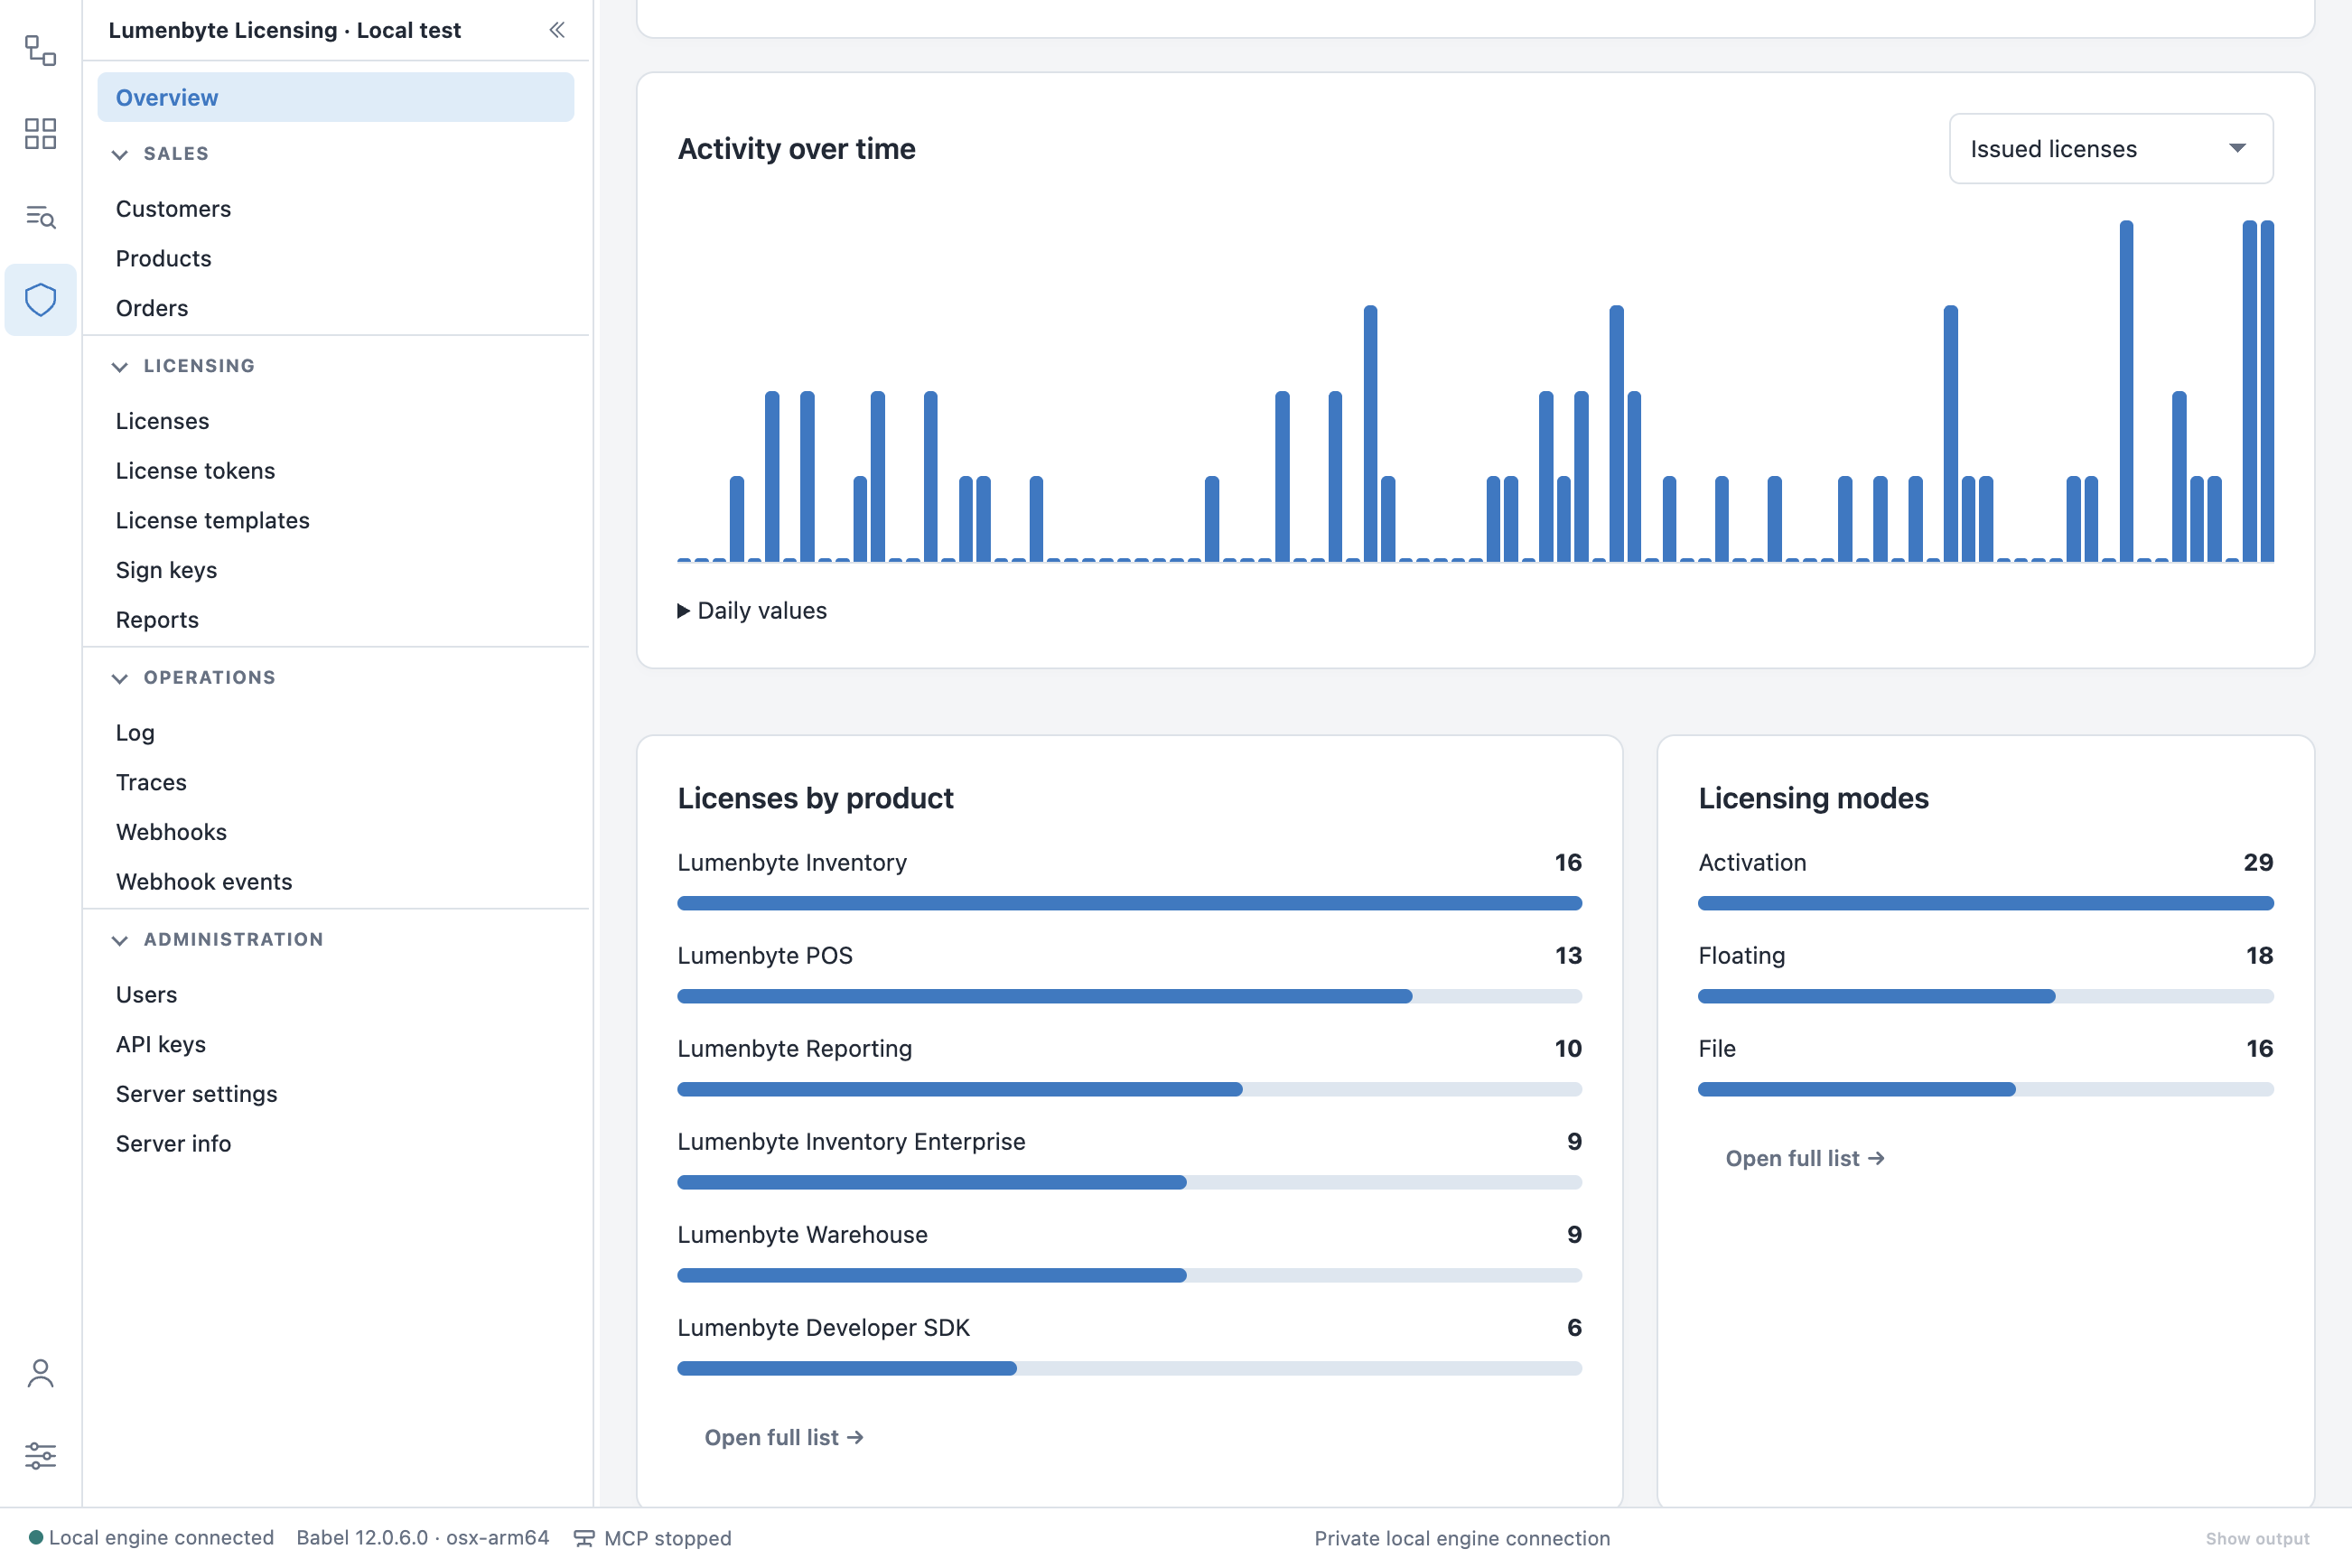Collapse the LICENSING section

120,366
